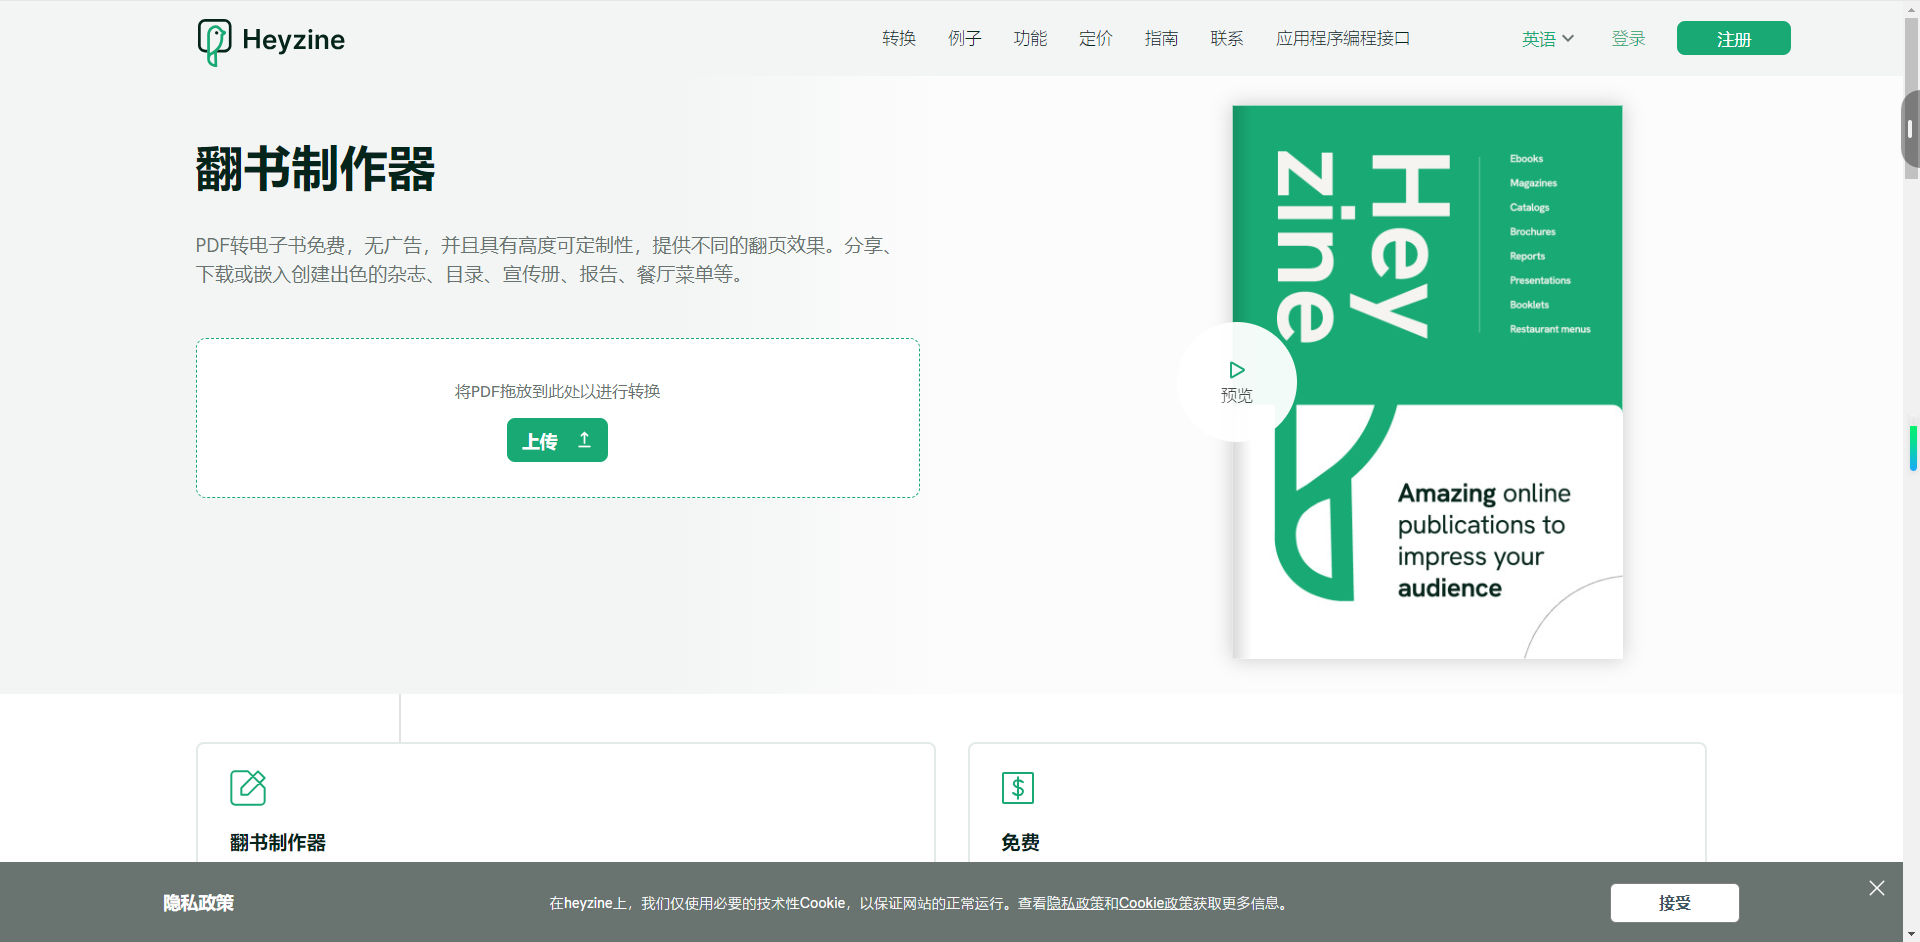Open the Cookie政策 link
This screenshot has height=942, width=1920.
tap(1155, 903)
